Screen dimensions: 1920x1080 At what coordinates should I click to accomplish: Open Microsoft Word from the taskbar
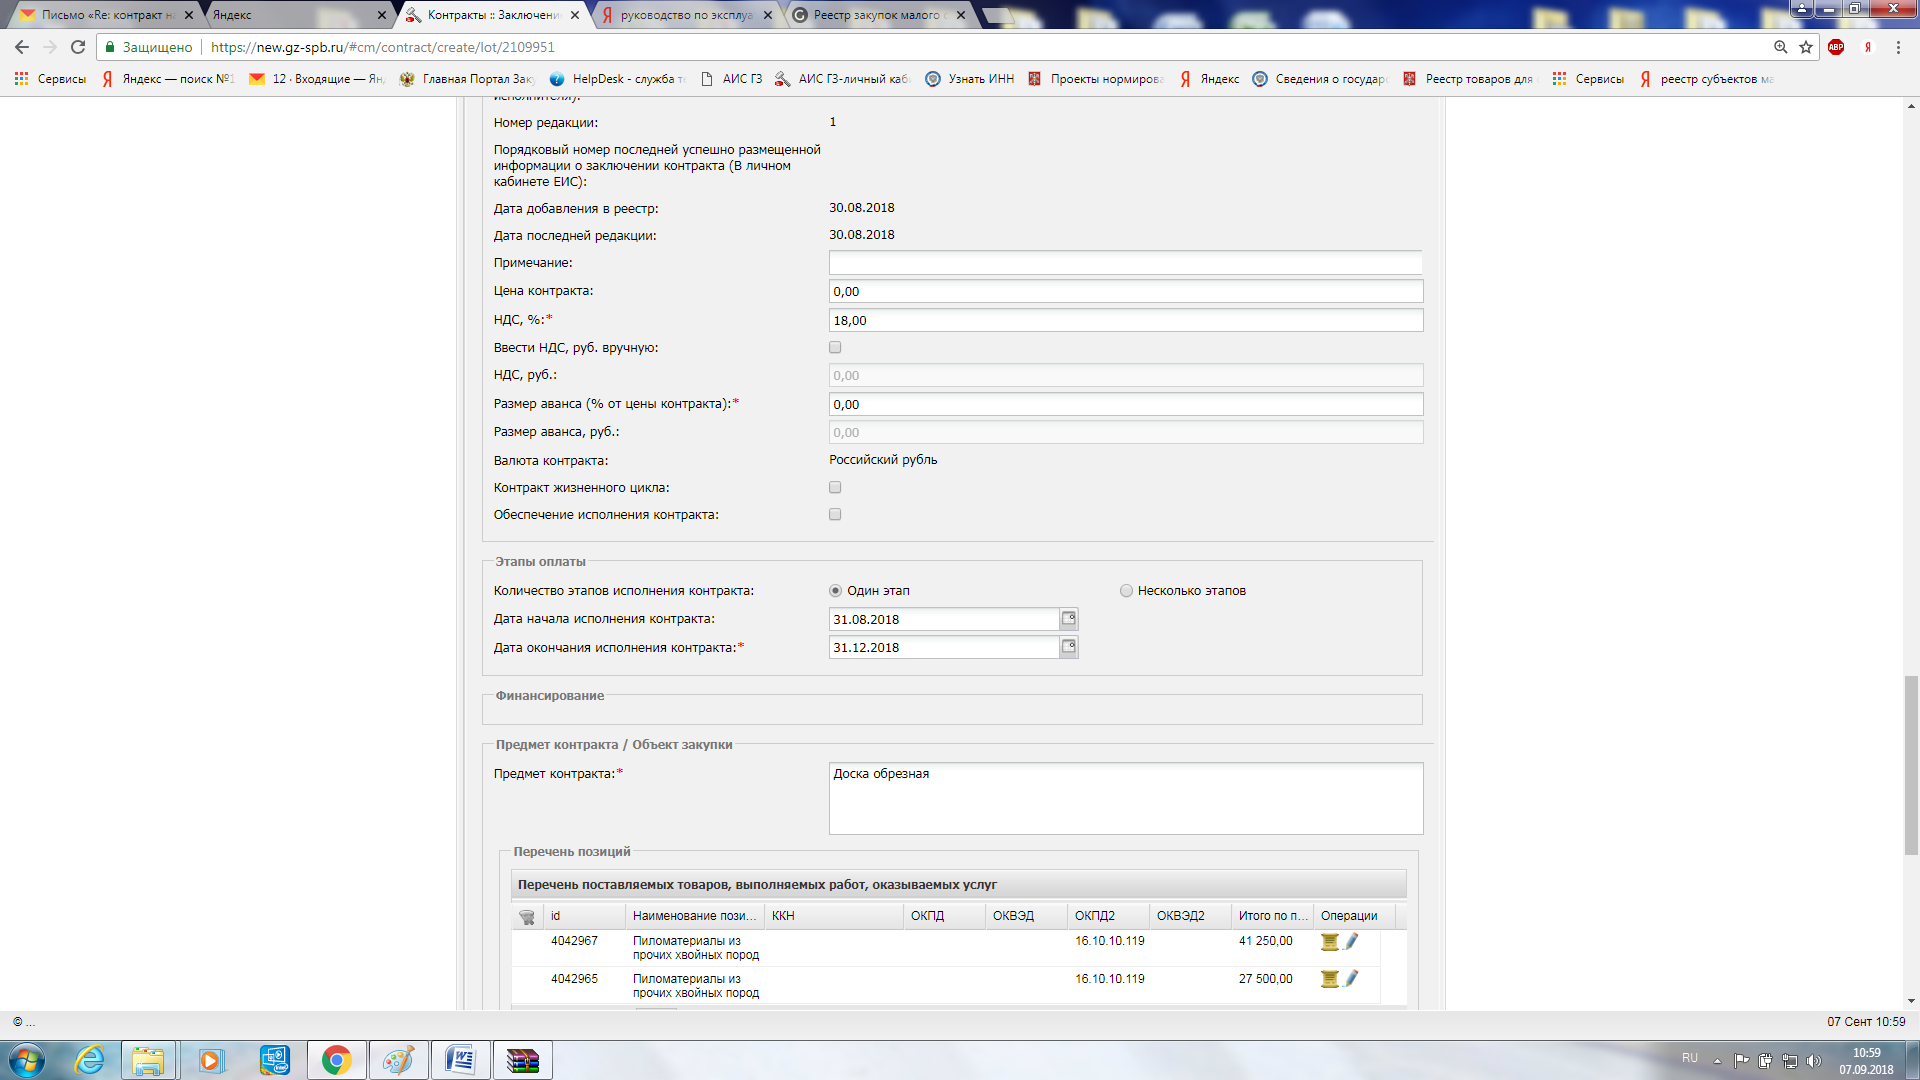[460, 1060]
